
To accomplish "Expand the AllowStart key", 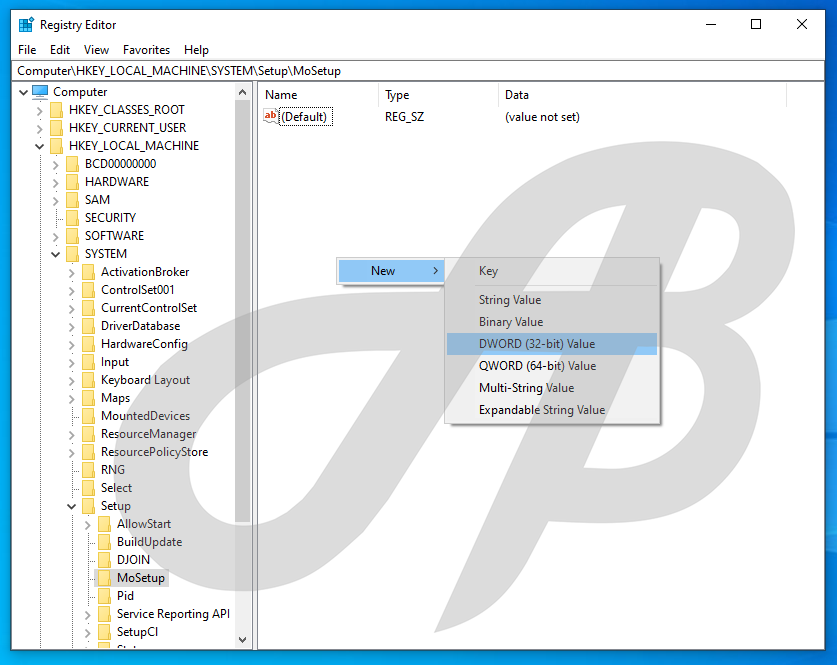I will point(88,525).
